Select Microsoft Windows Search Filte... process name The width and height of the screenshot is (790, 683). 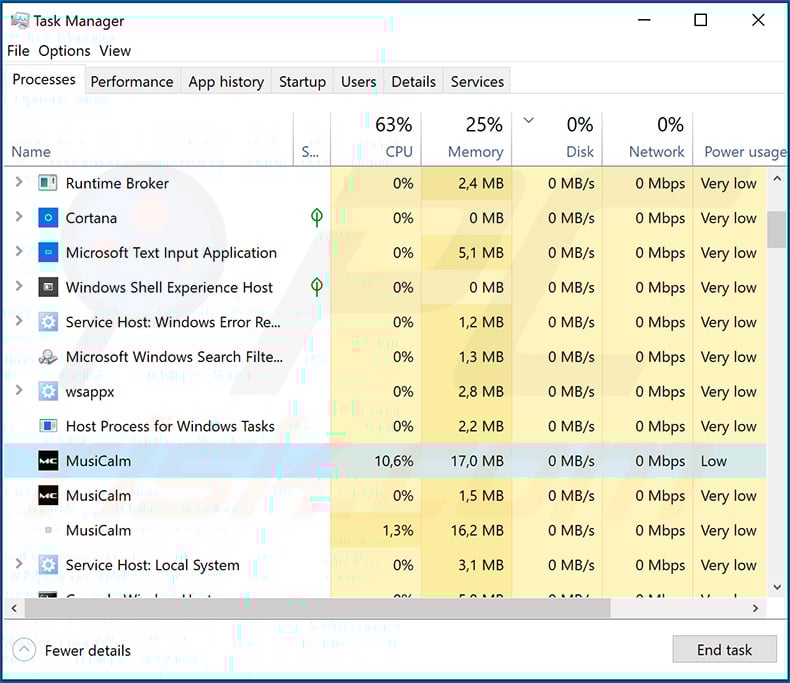coord(174,357)
